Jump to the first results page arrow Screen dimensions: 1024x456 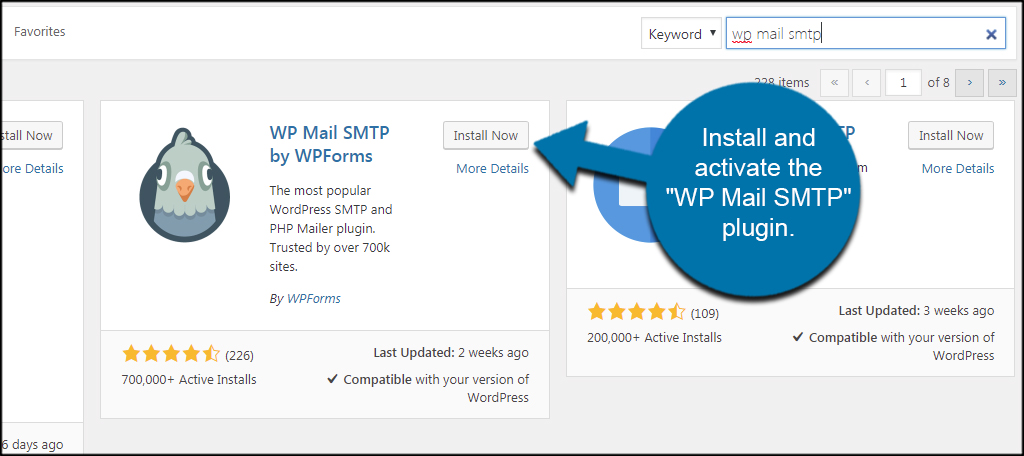coord(835,83)
